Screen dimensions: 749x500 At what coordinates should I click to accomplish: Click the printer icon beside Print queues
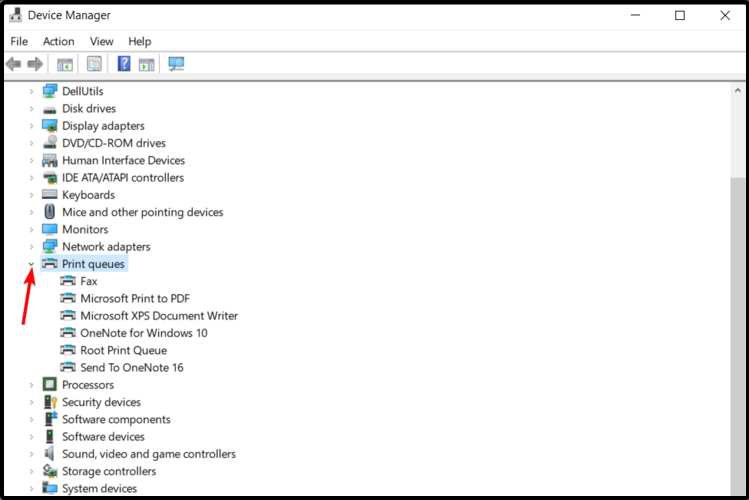tap(50, 264)
